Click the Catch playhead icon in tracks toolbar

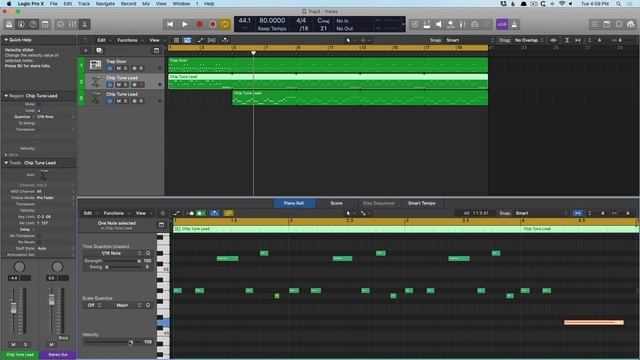coord(225,40)
